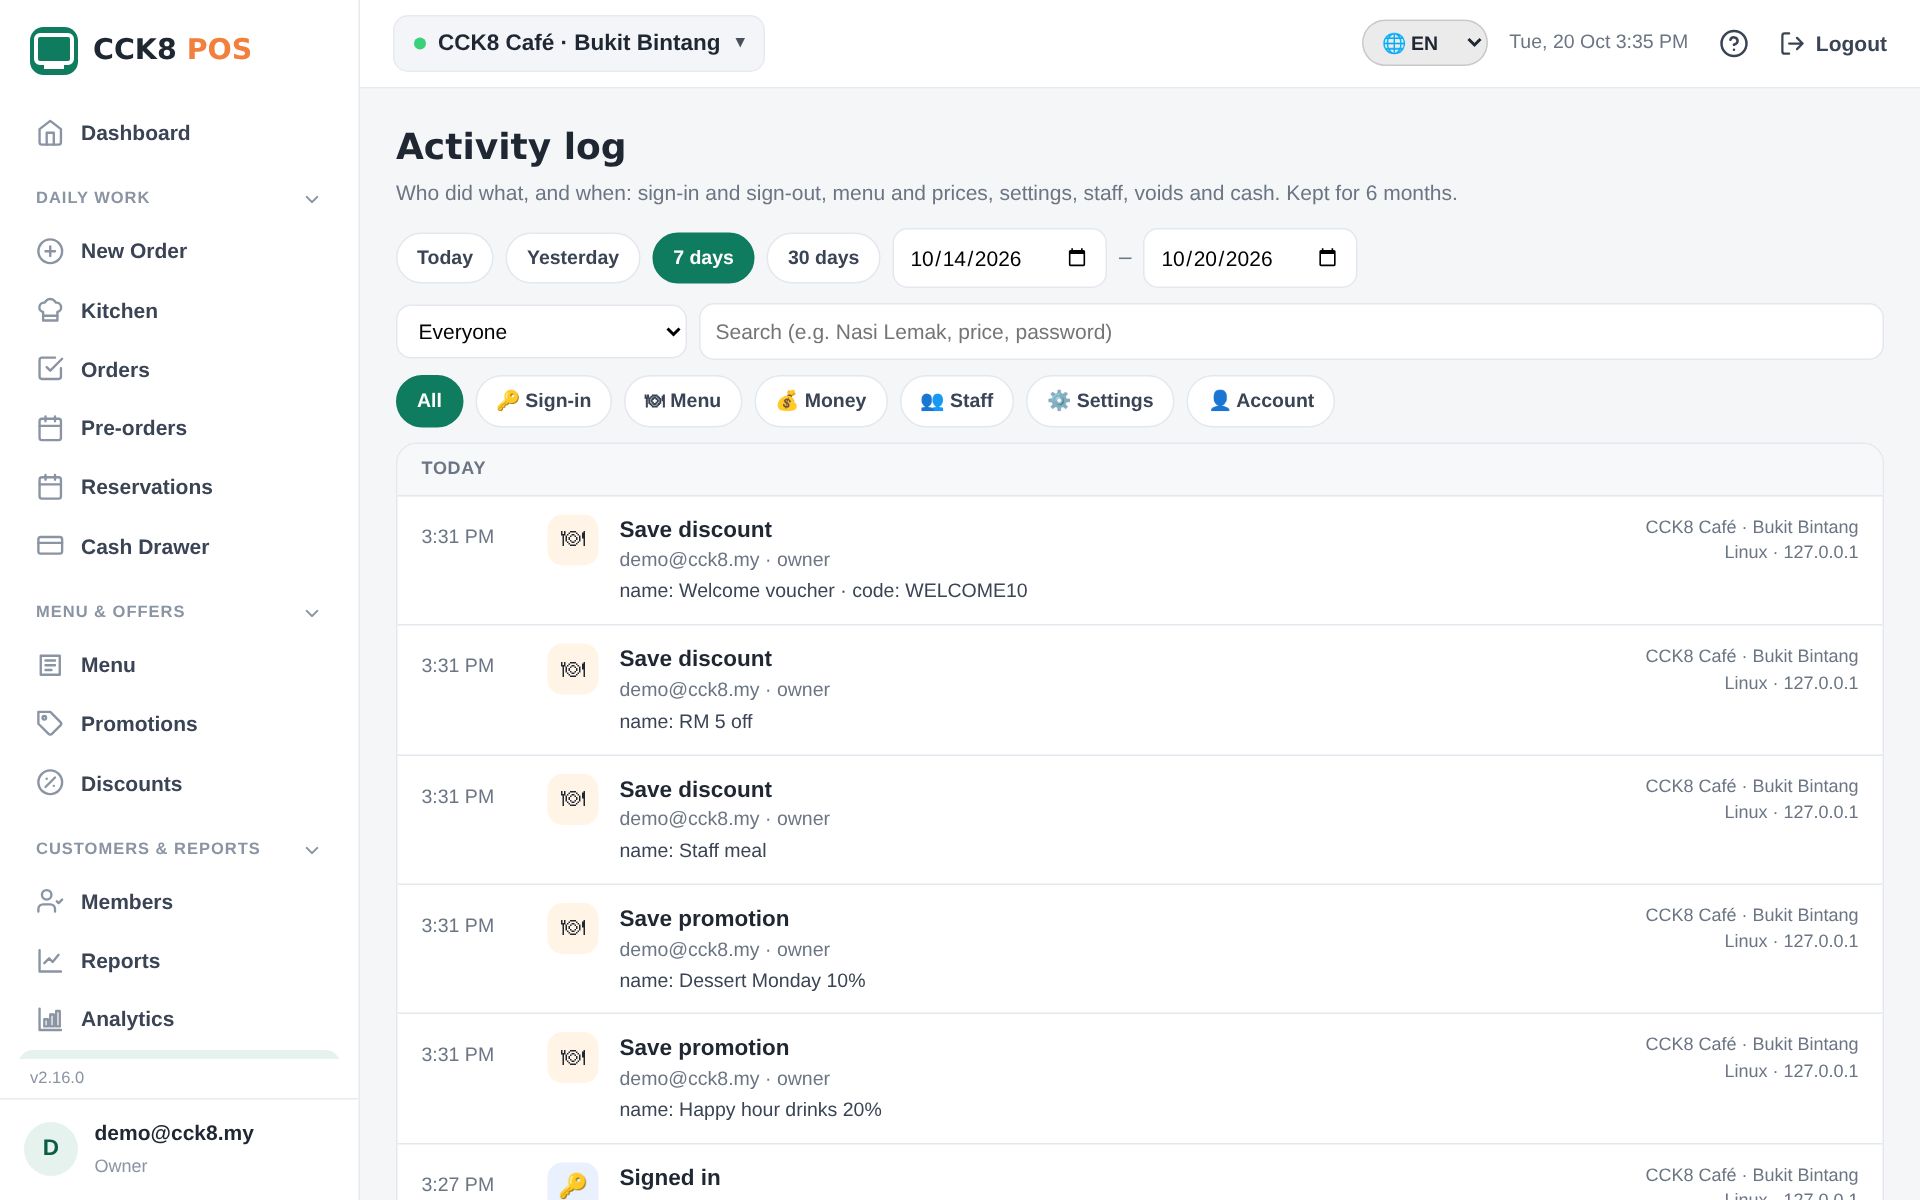
Task: Open calendar picker for end date 10/20/2026
Action: 1327,258
